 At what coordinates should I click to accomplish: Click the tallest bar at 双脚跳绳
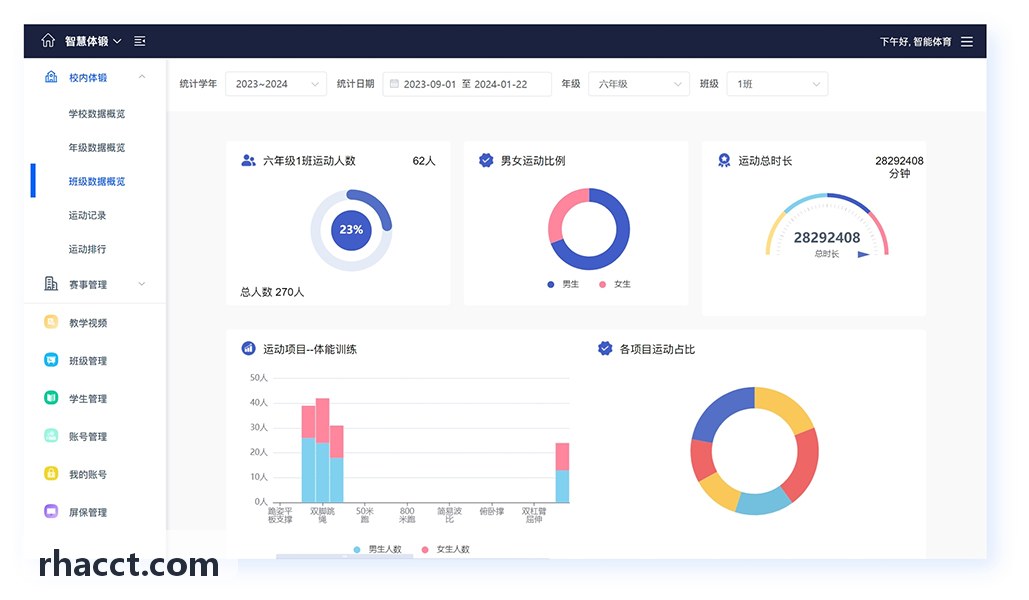click(322, 450)
